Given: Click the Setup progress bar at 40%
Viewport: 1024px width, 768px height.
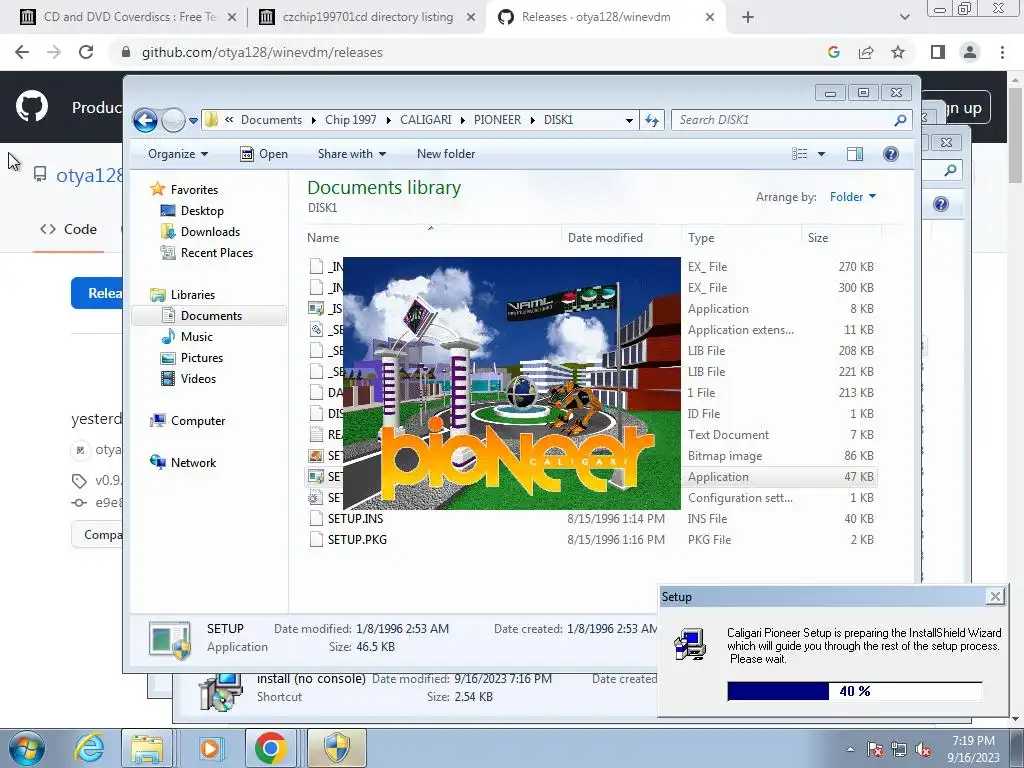Looking at the screenshot, I should coord(854,691).
